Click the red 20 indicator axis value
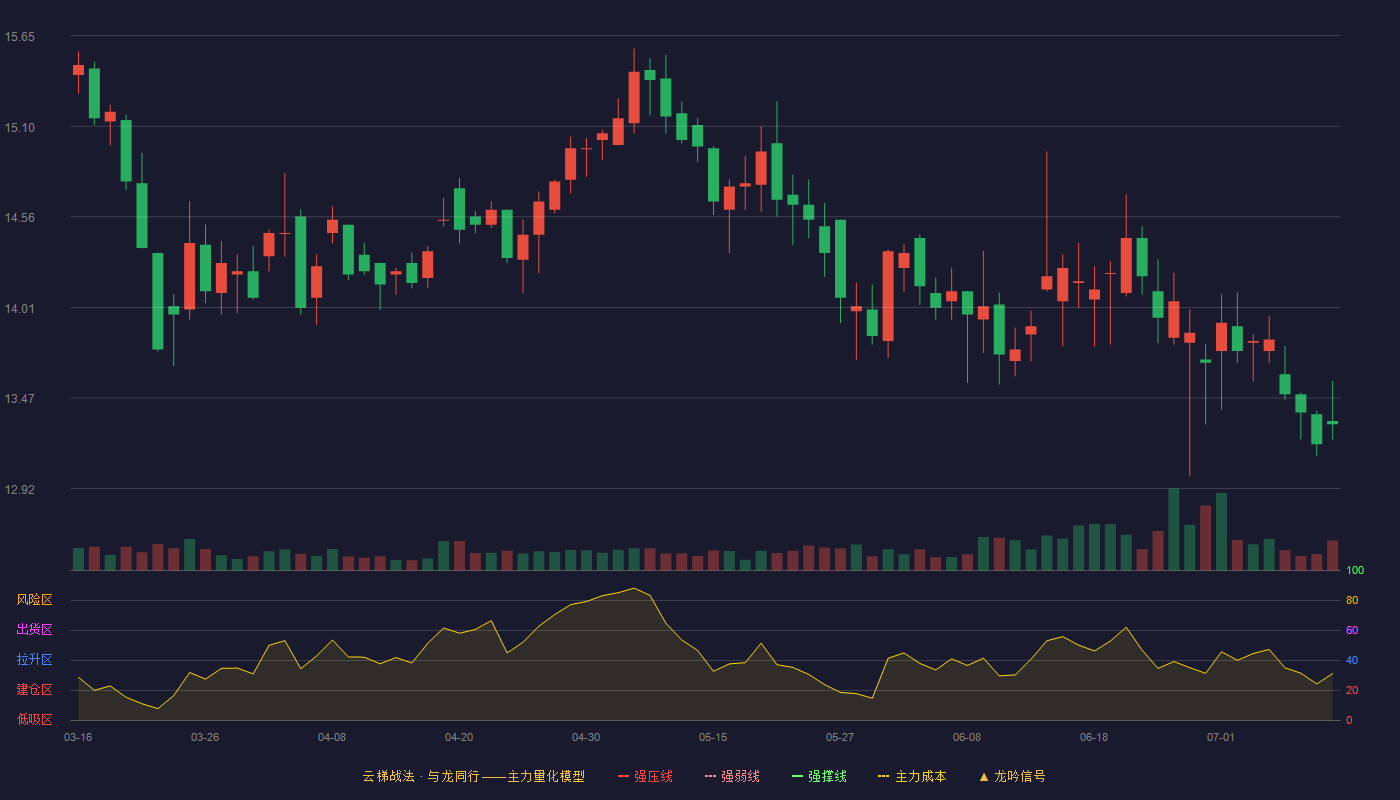 [1352, 690]
